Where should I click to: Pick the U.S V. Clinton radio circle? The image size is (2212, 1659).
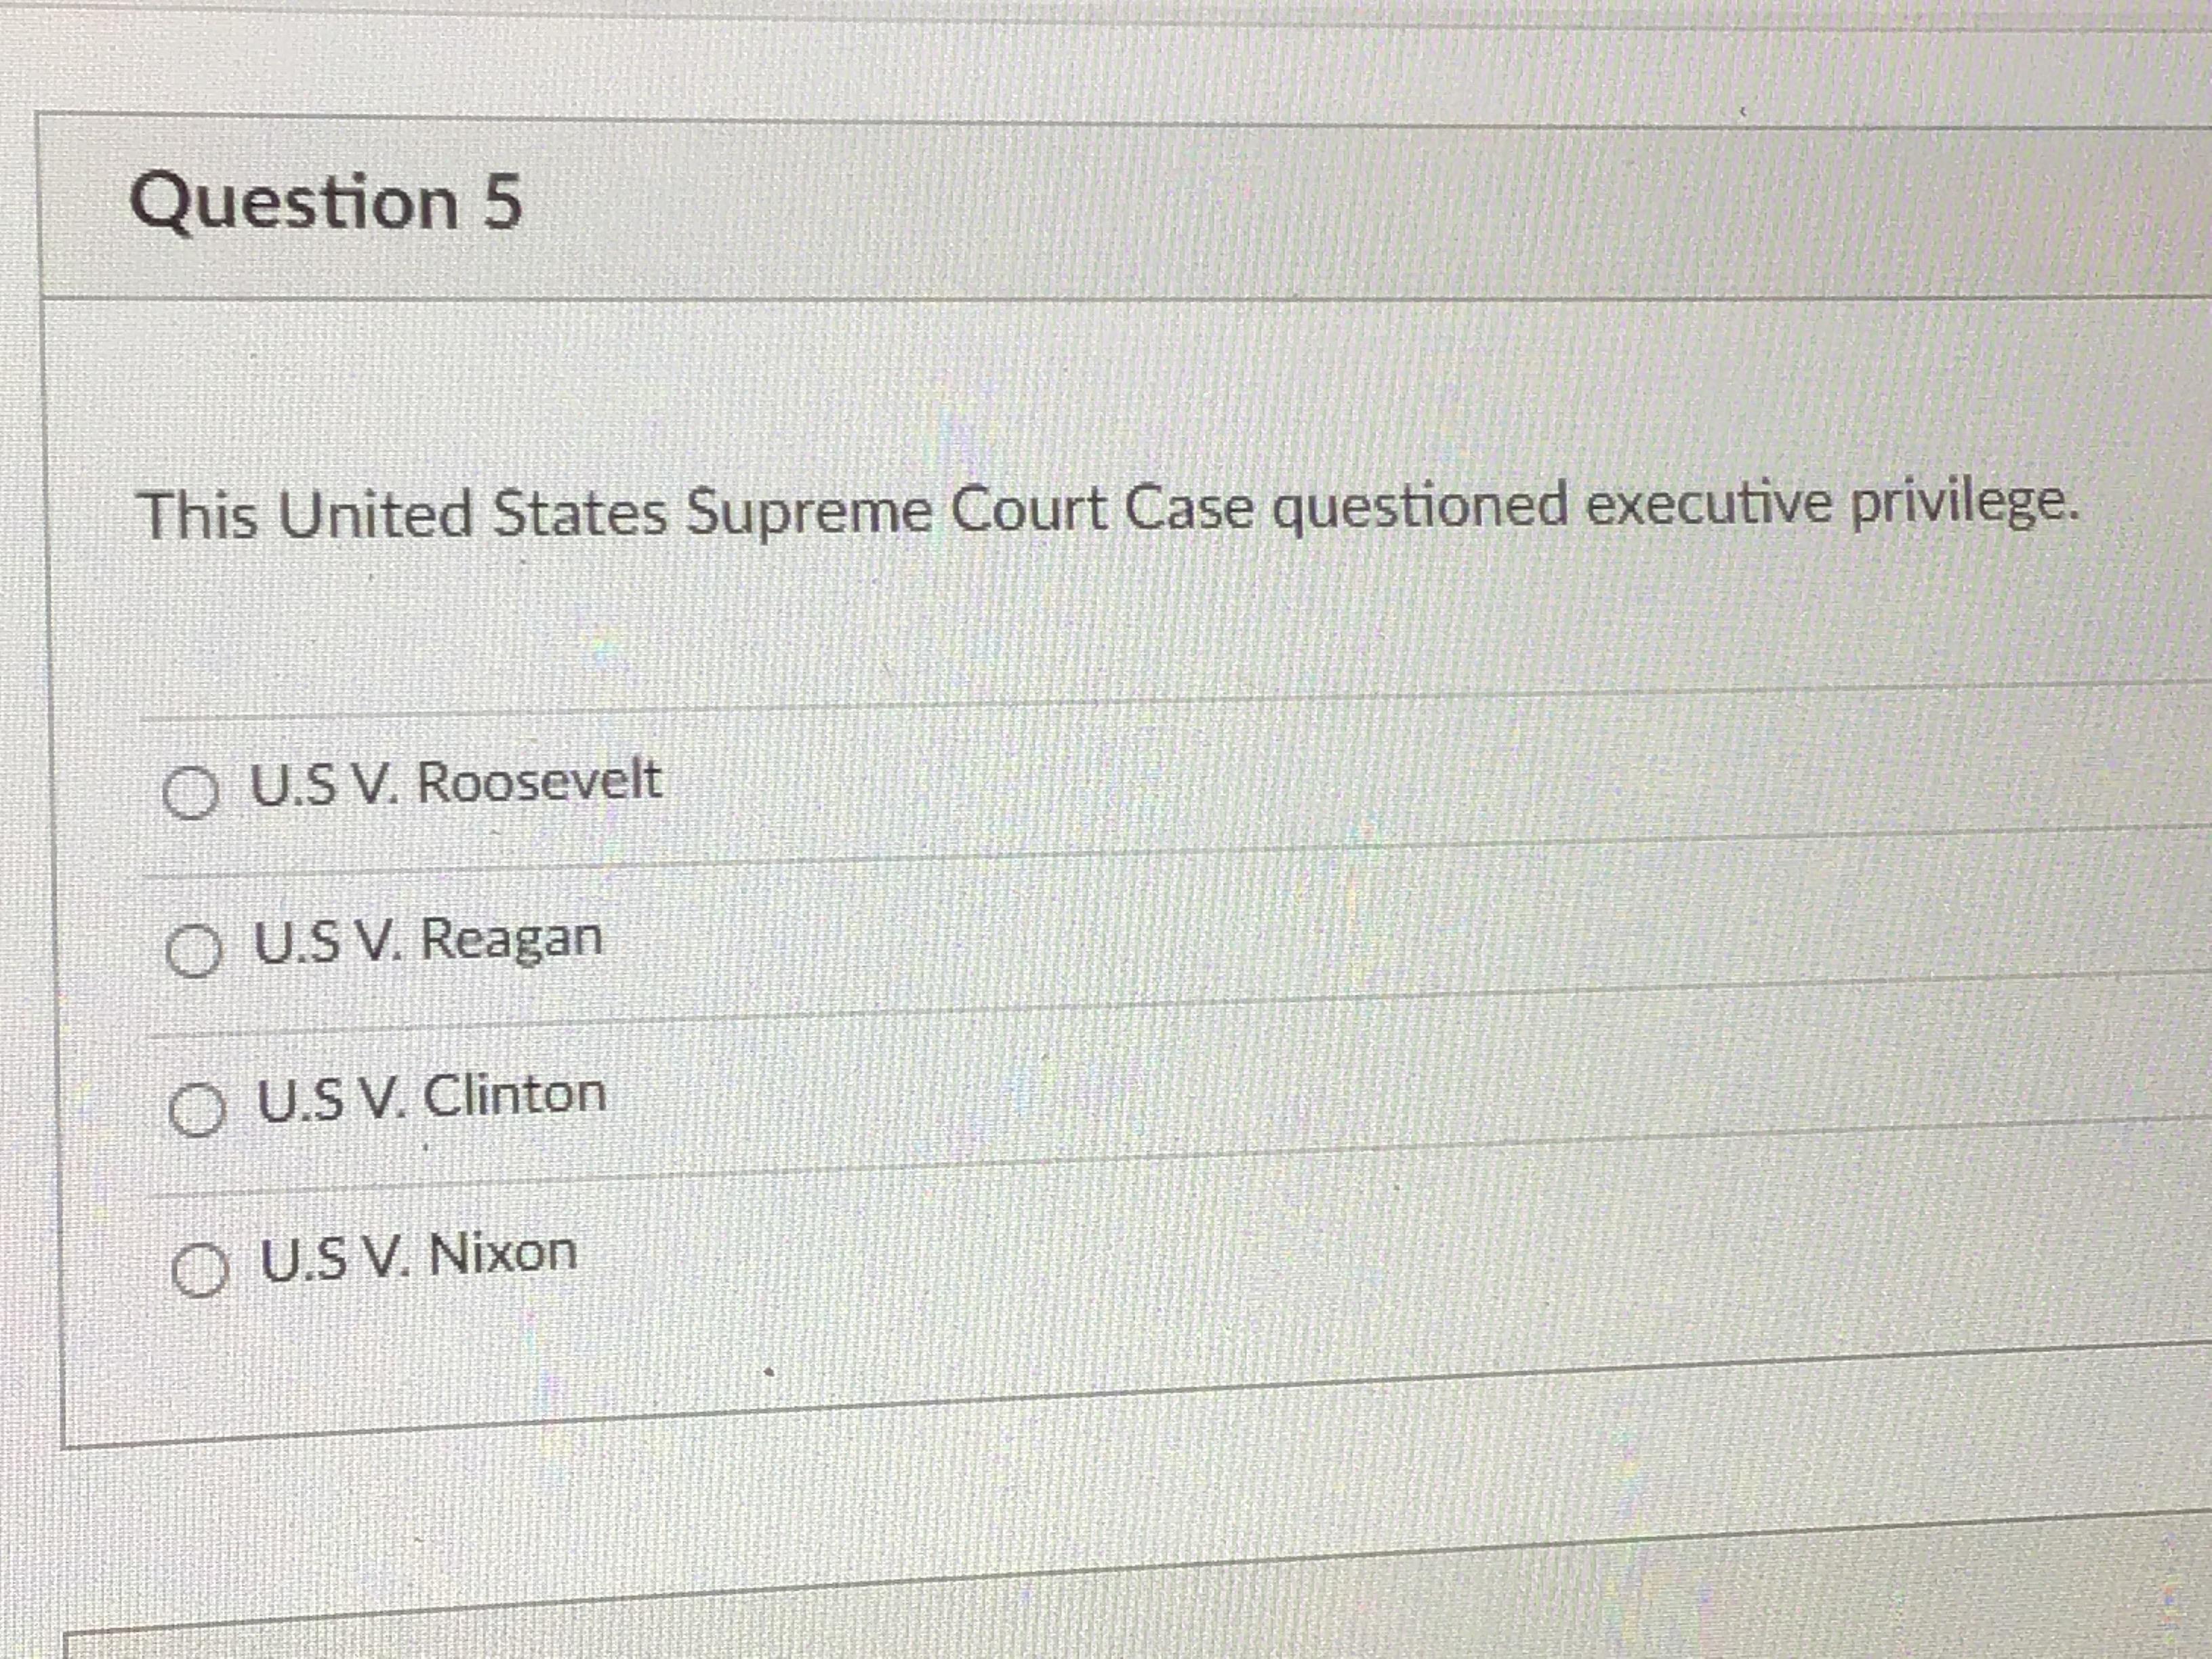coord(196,1111)
